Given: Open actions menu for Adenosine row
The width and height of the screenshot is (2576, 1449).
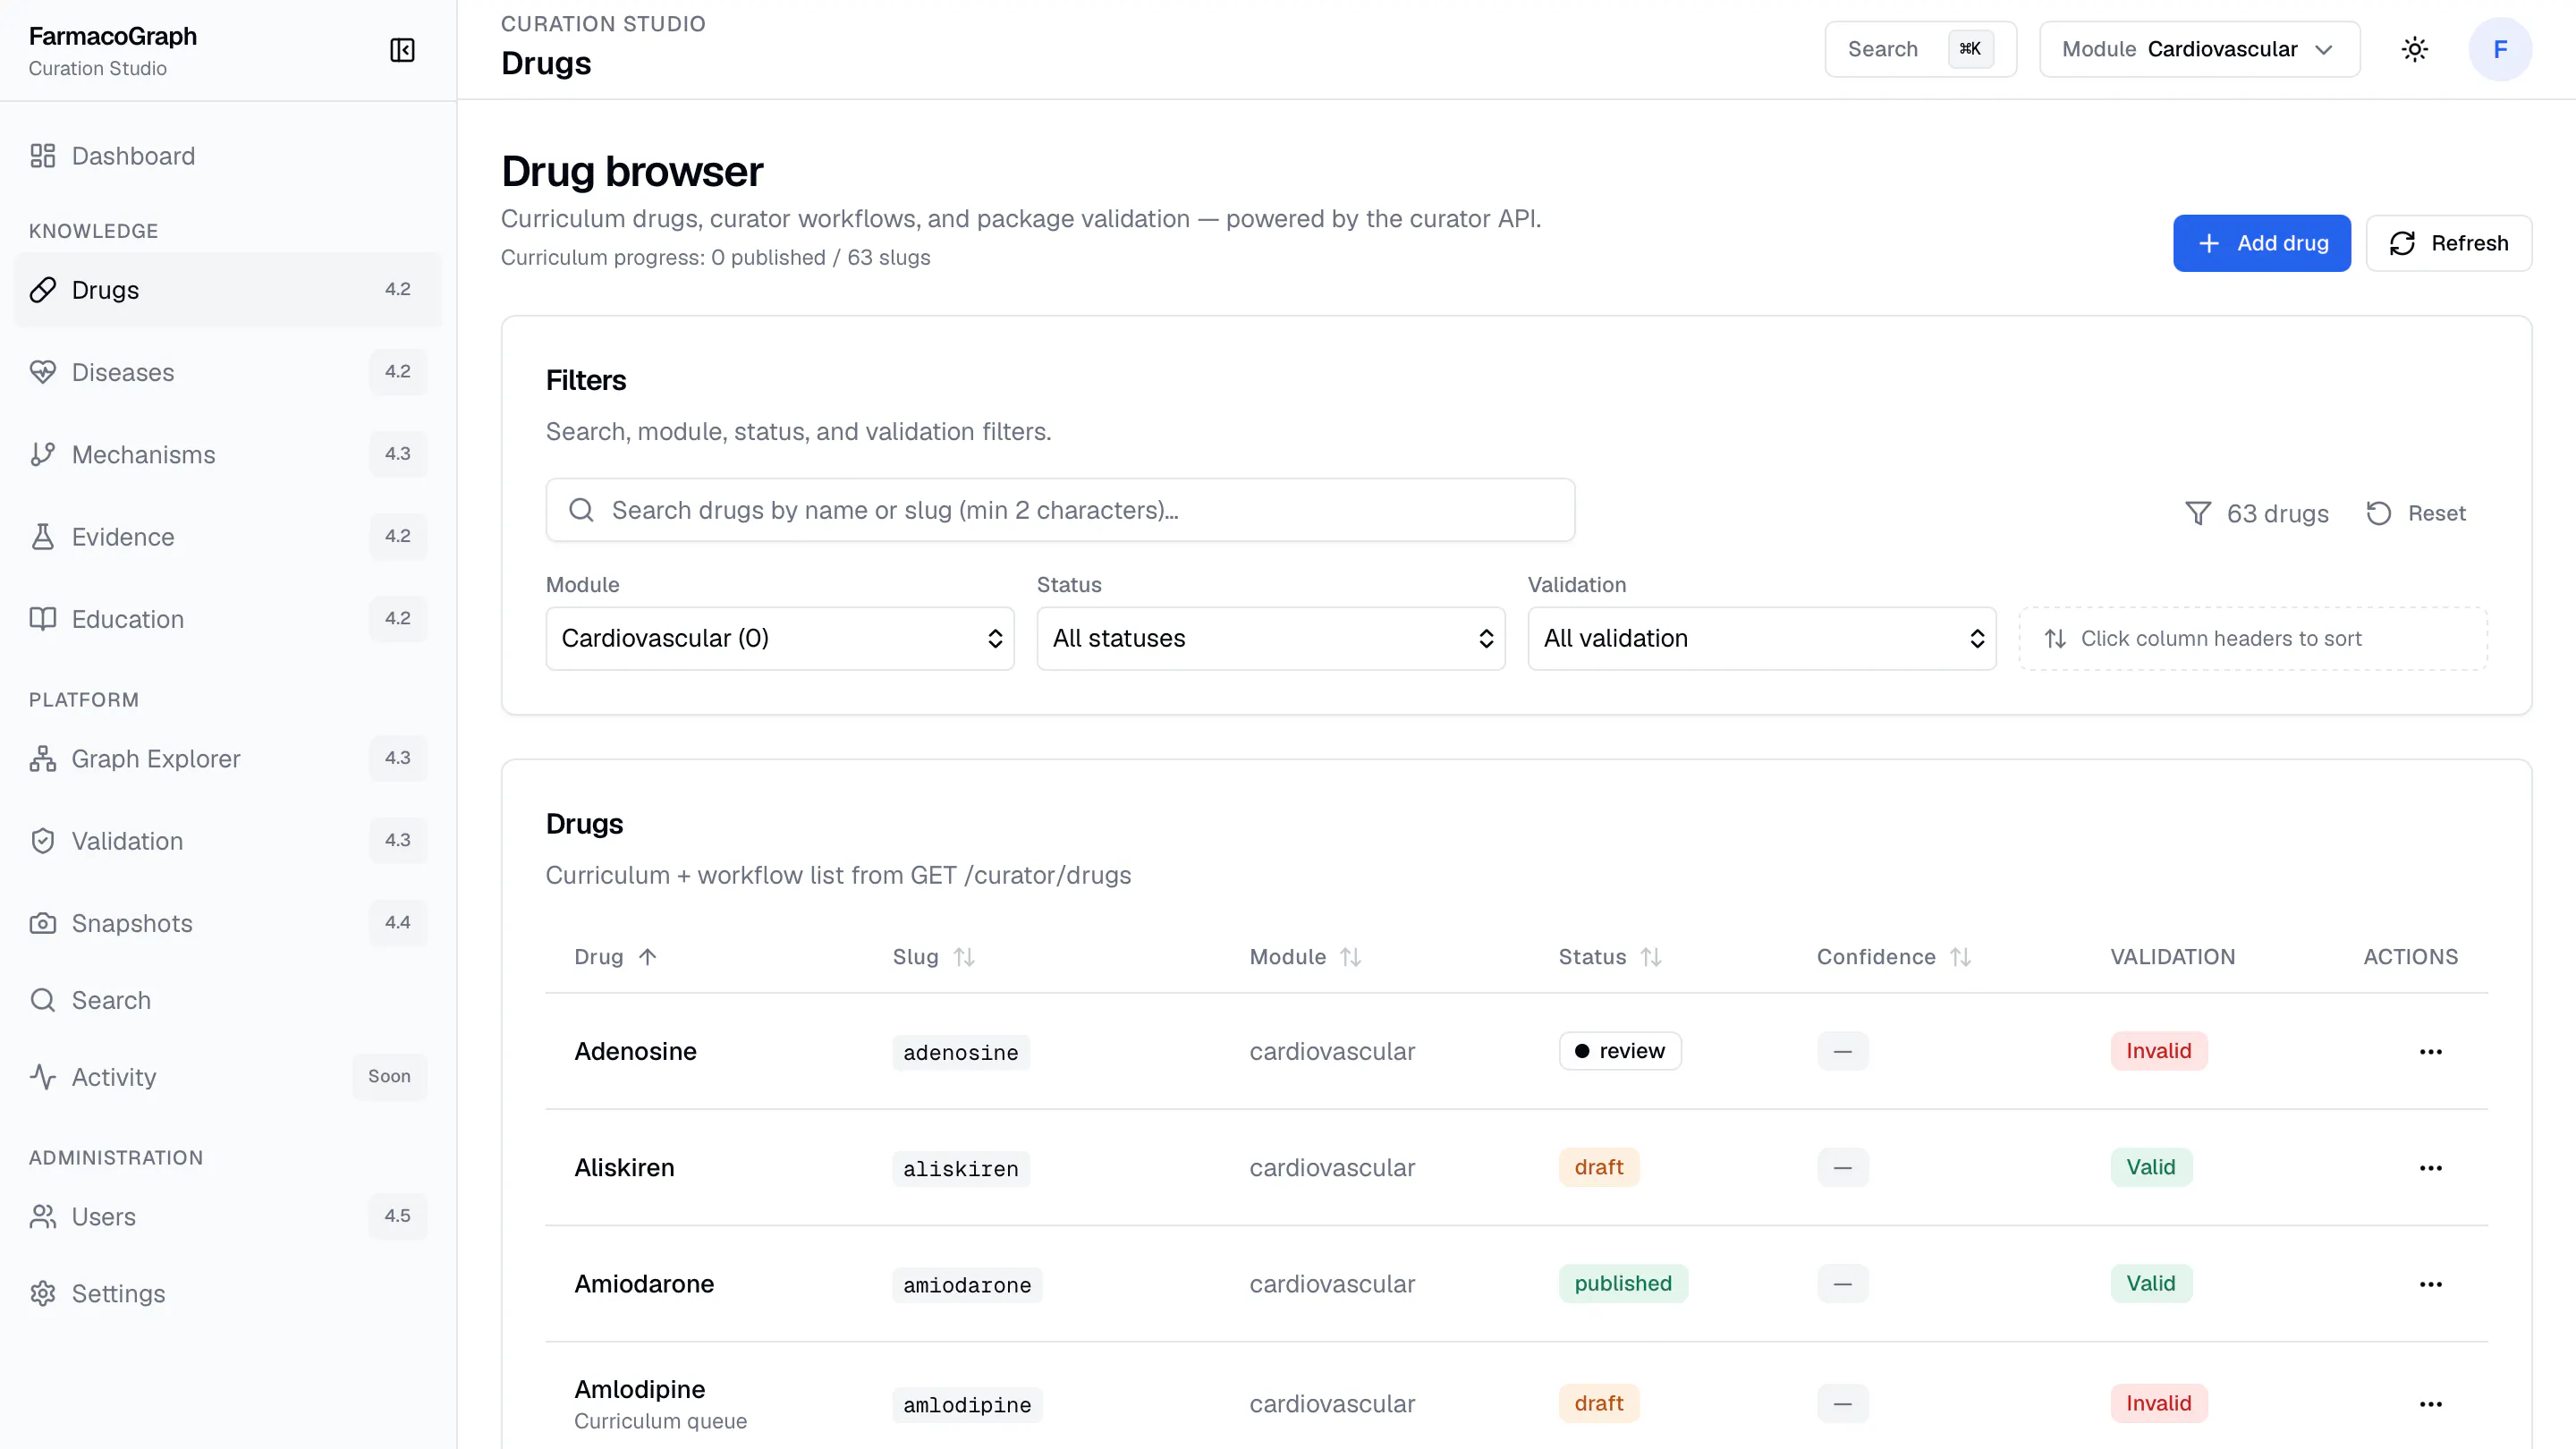Looking at the screenshot, I should pos(2430,1051).
